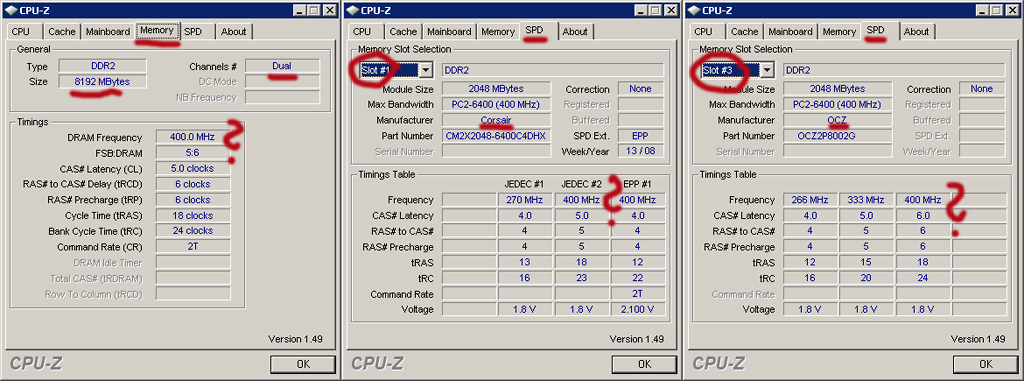Select the Memory tab in the left CPU-Z window
1024x381 pixels.
157,30
